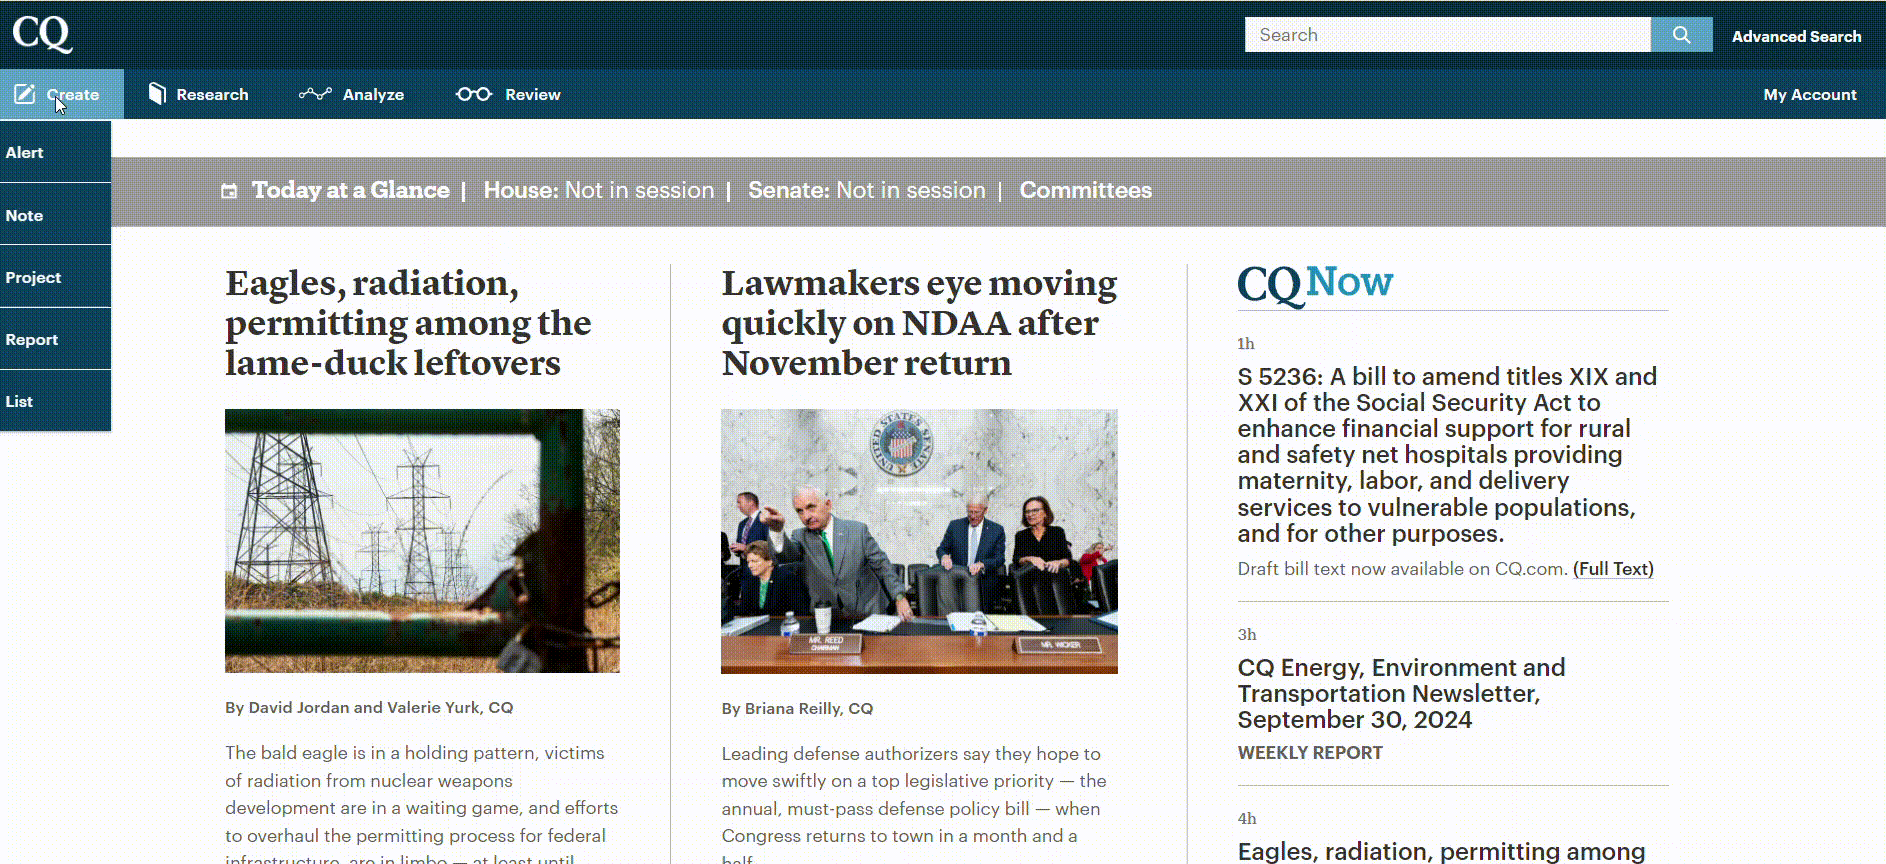Click the Analyze graph icon

click(x=315, y=94)
